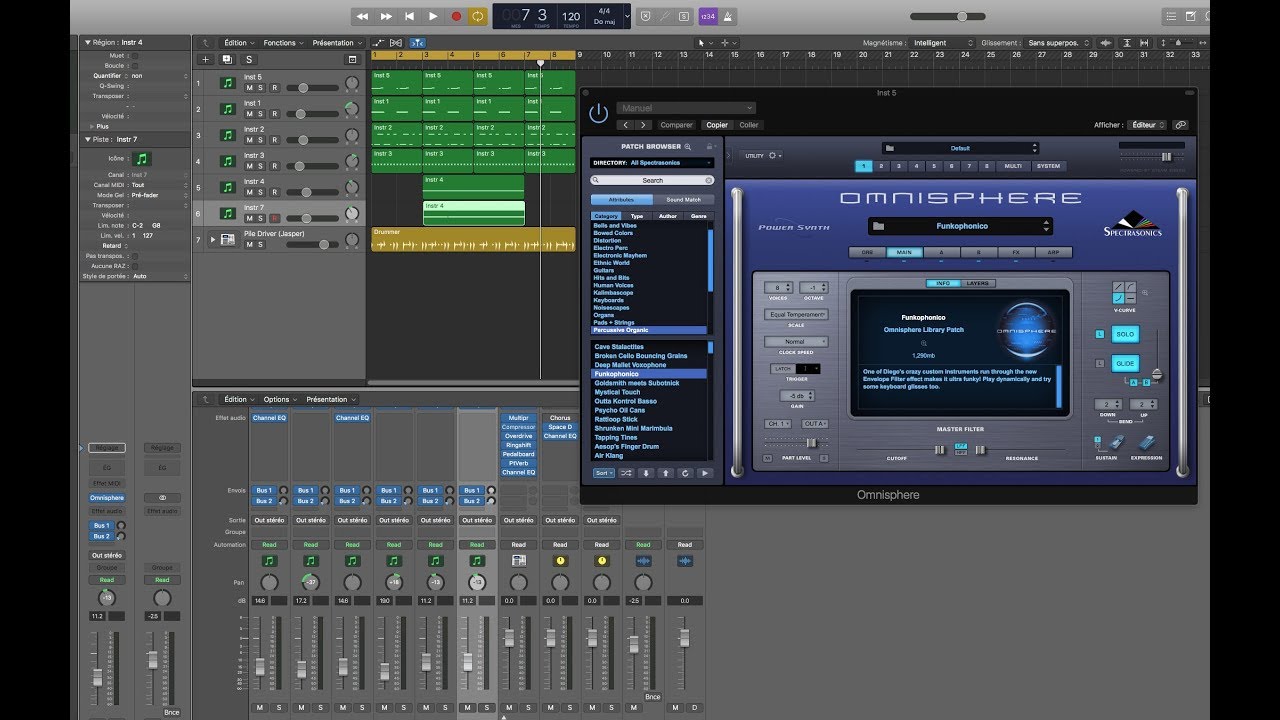The image size is (1280, 720).
Task: Expand the Pile Driver drummer track disclosure triangle
Action: click(211, 240)
